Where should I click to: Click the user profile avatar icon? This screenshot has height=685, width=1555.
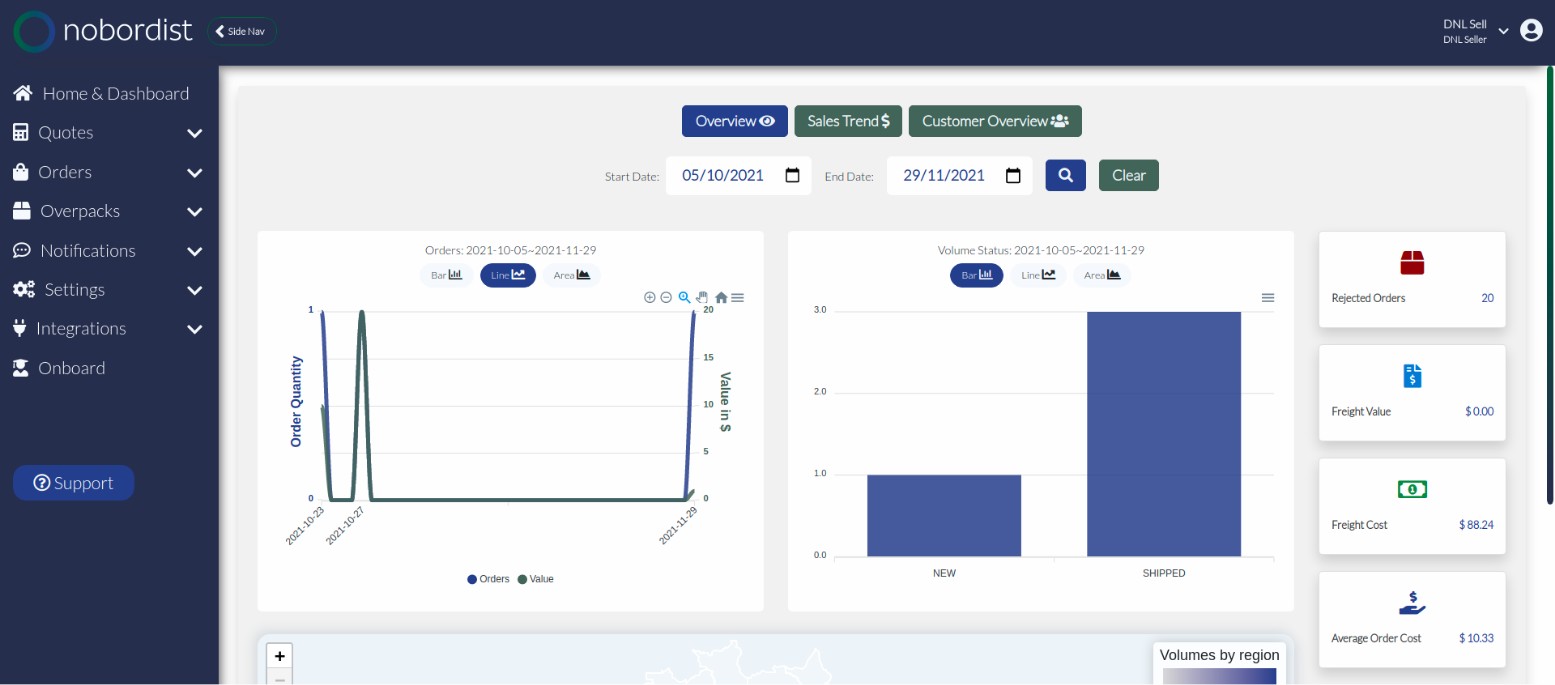(x=1531, y=31)
